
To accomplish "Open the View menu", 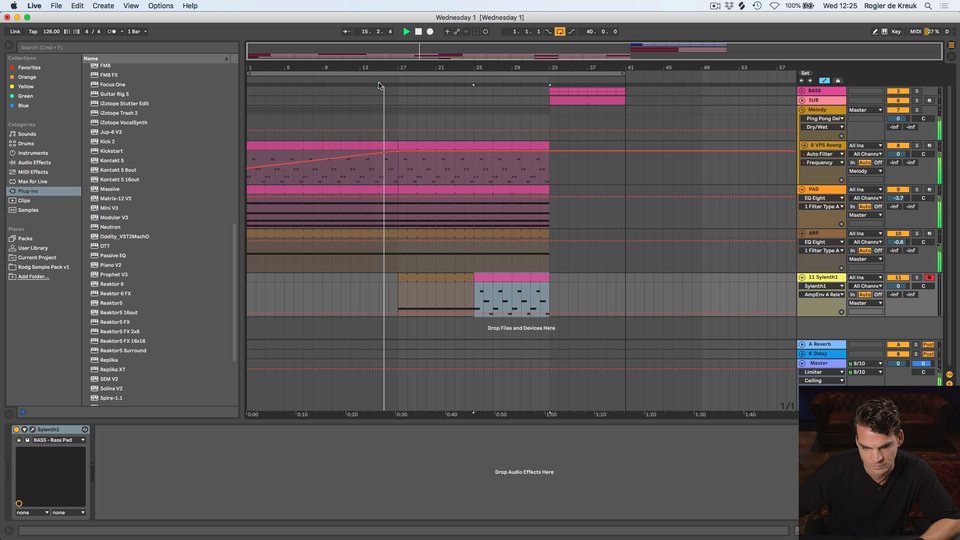I will click(131, 6).
